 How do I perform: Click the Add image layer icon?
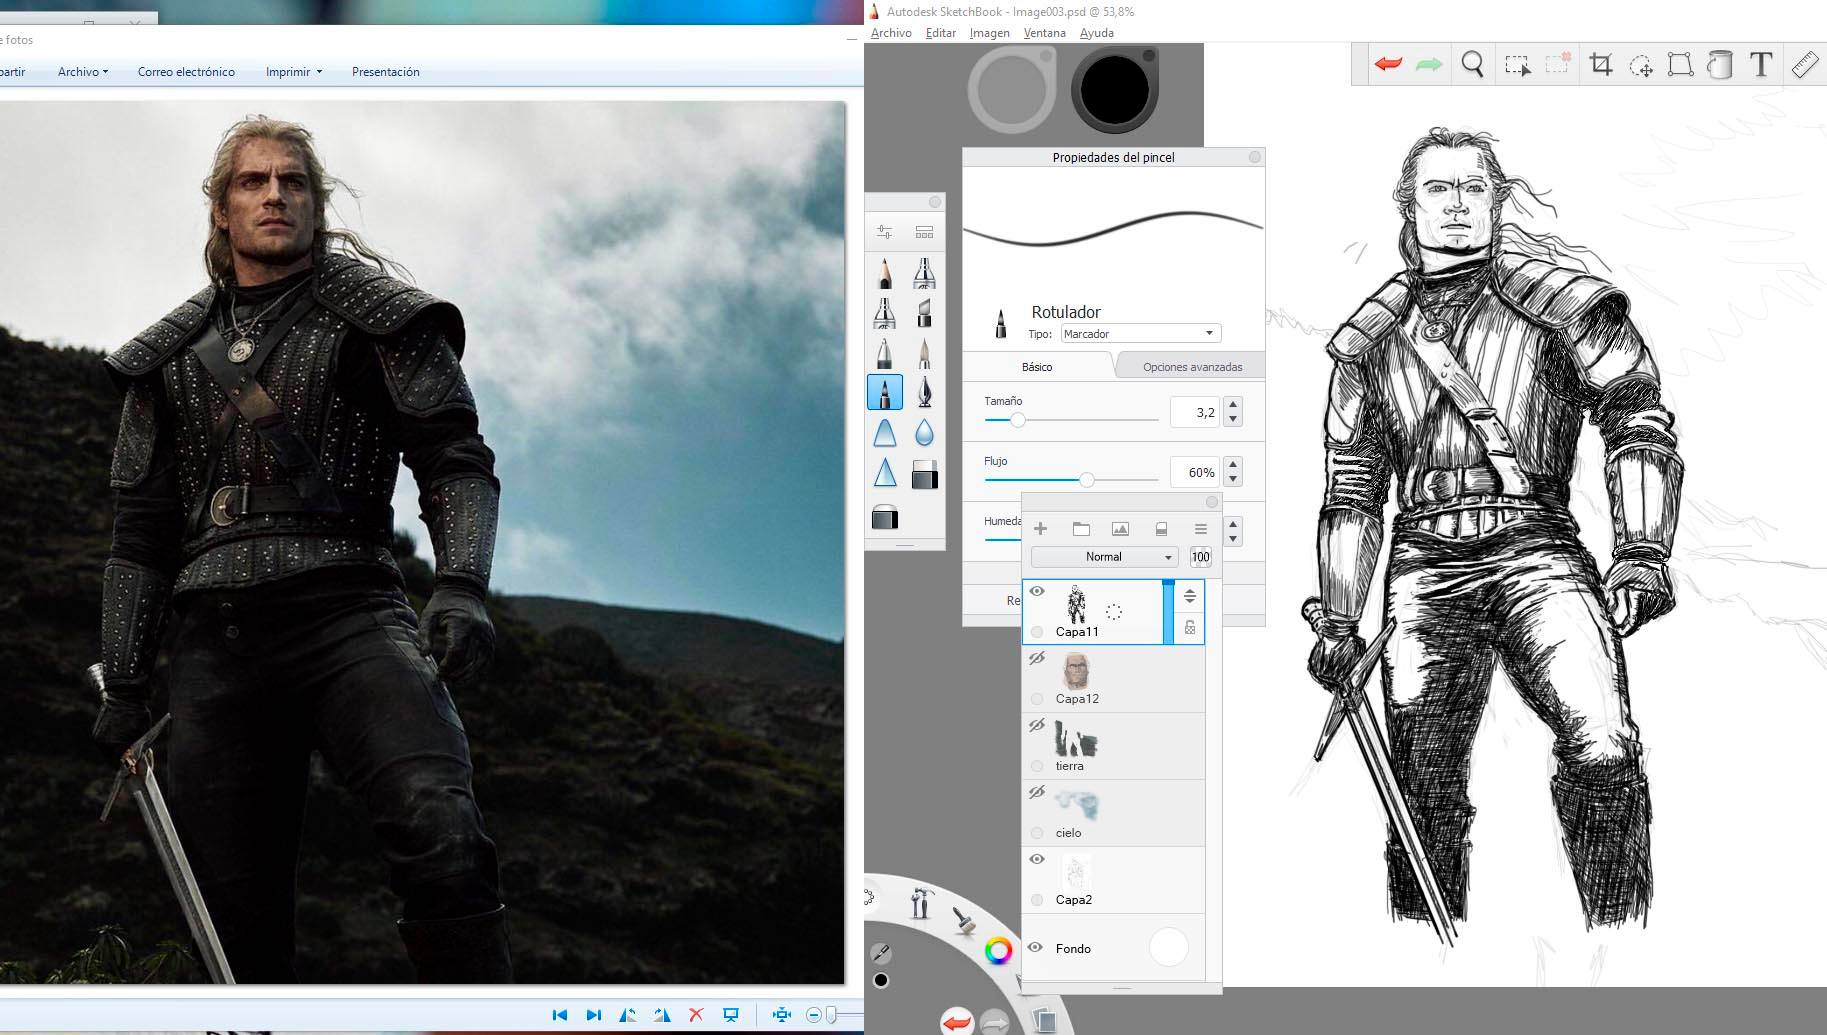1120,529
